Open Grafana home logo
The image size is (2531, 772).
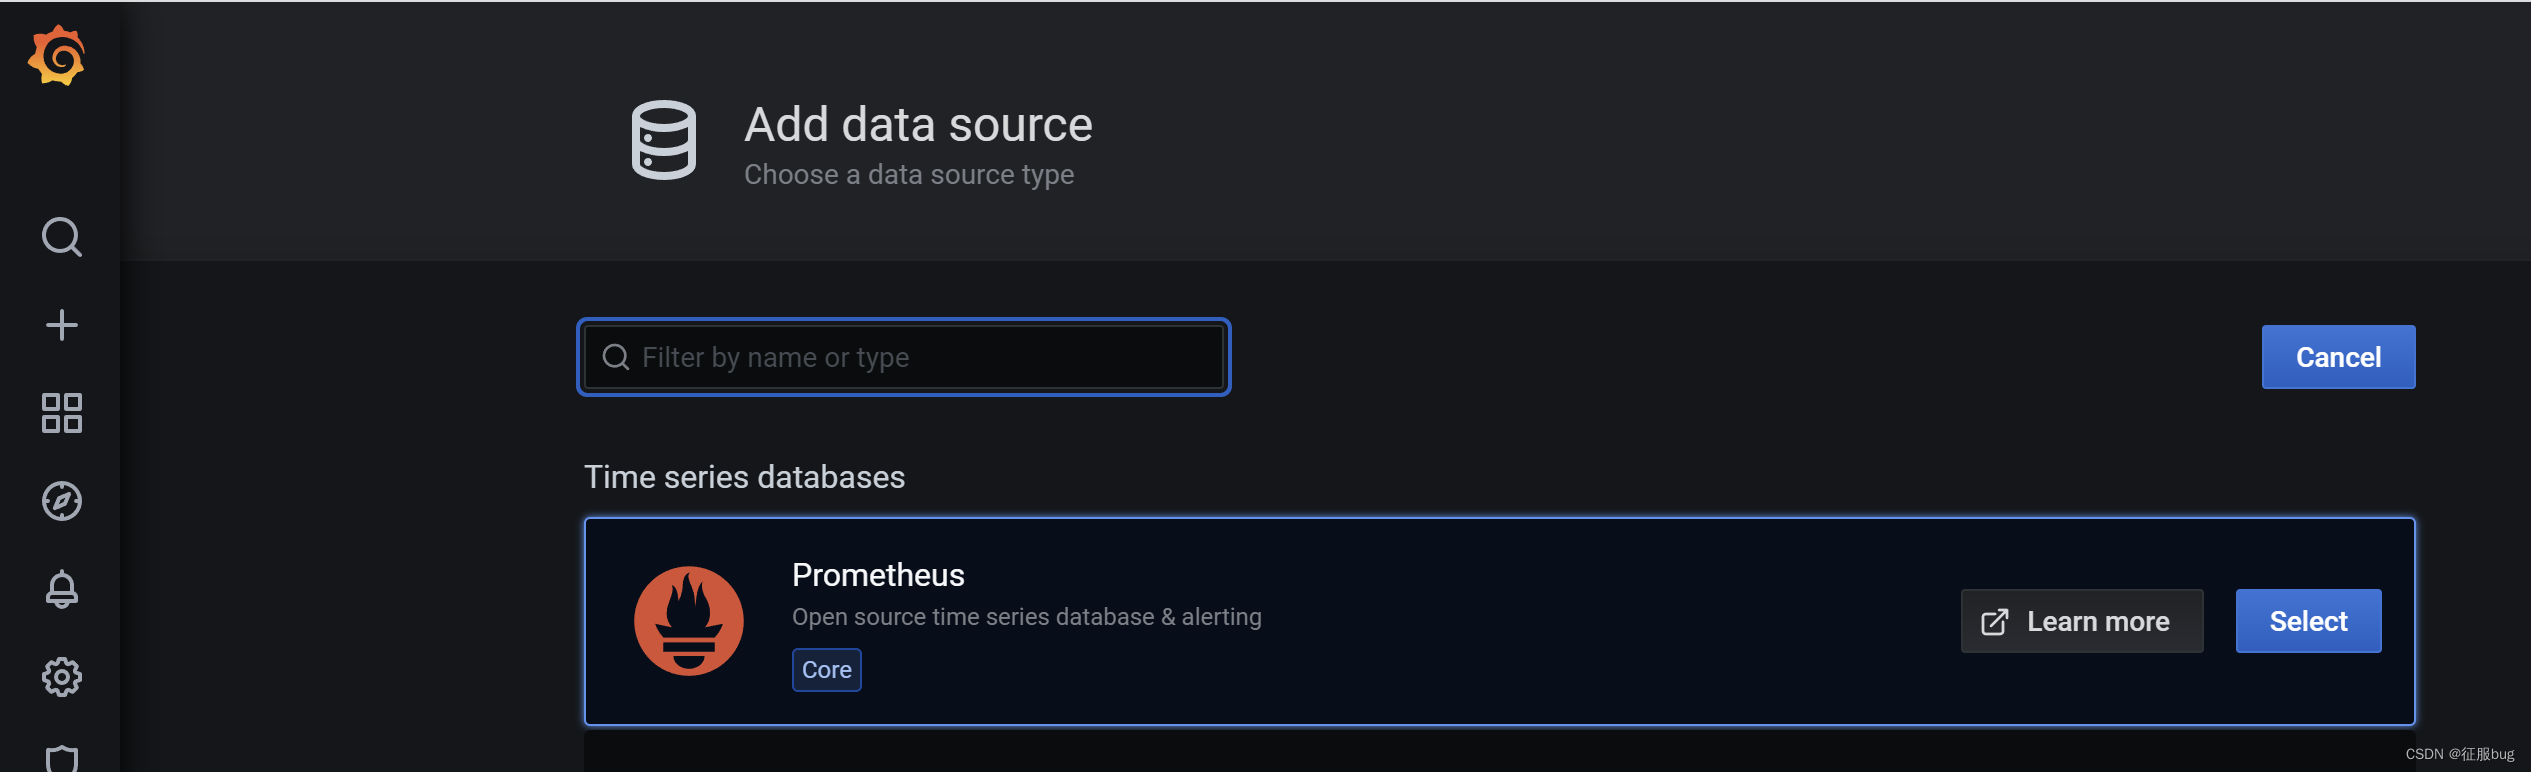(57, 56)
